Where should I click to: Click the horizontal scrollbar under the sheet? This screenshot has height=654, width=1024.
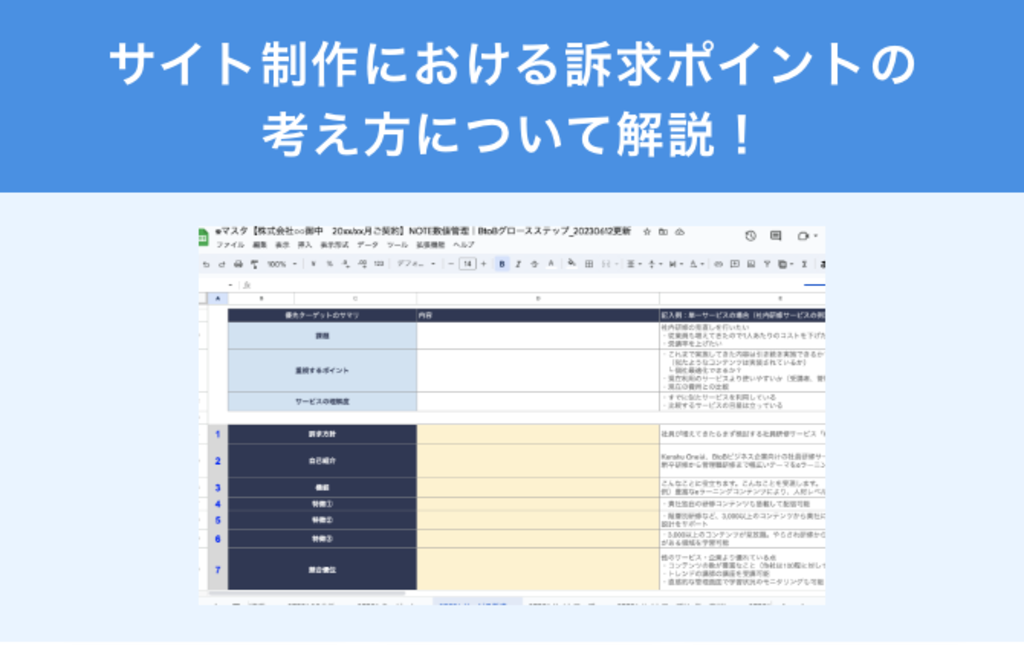[x=307, y=595]
